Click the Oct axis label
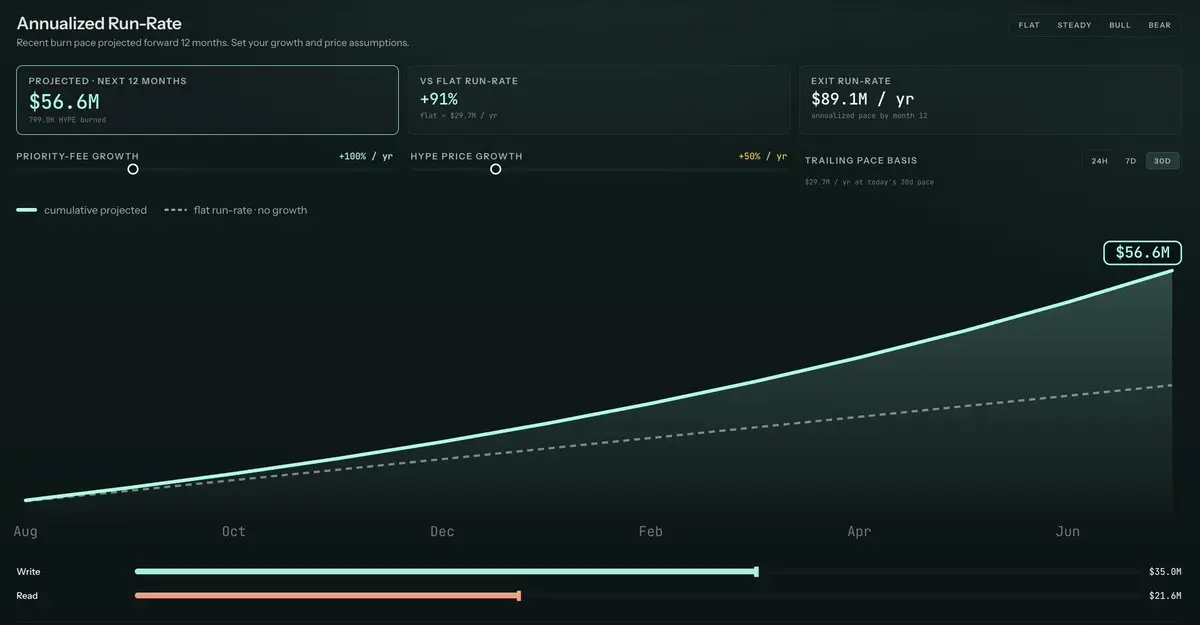This screenshot has width=1200, height=625. click(234, 532)
